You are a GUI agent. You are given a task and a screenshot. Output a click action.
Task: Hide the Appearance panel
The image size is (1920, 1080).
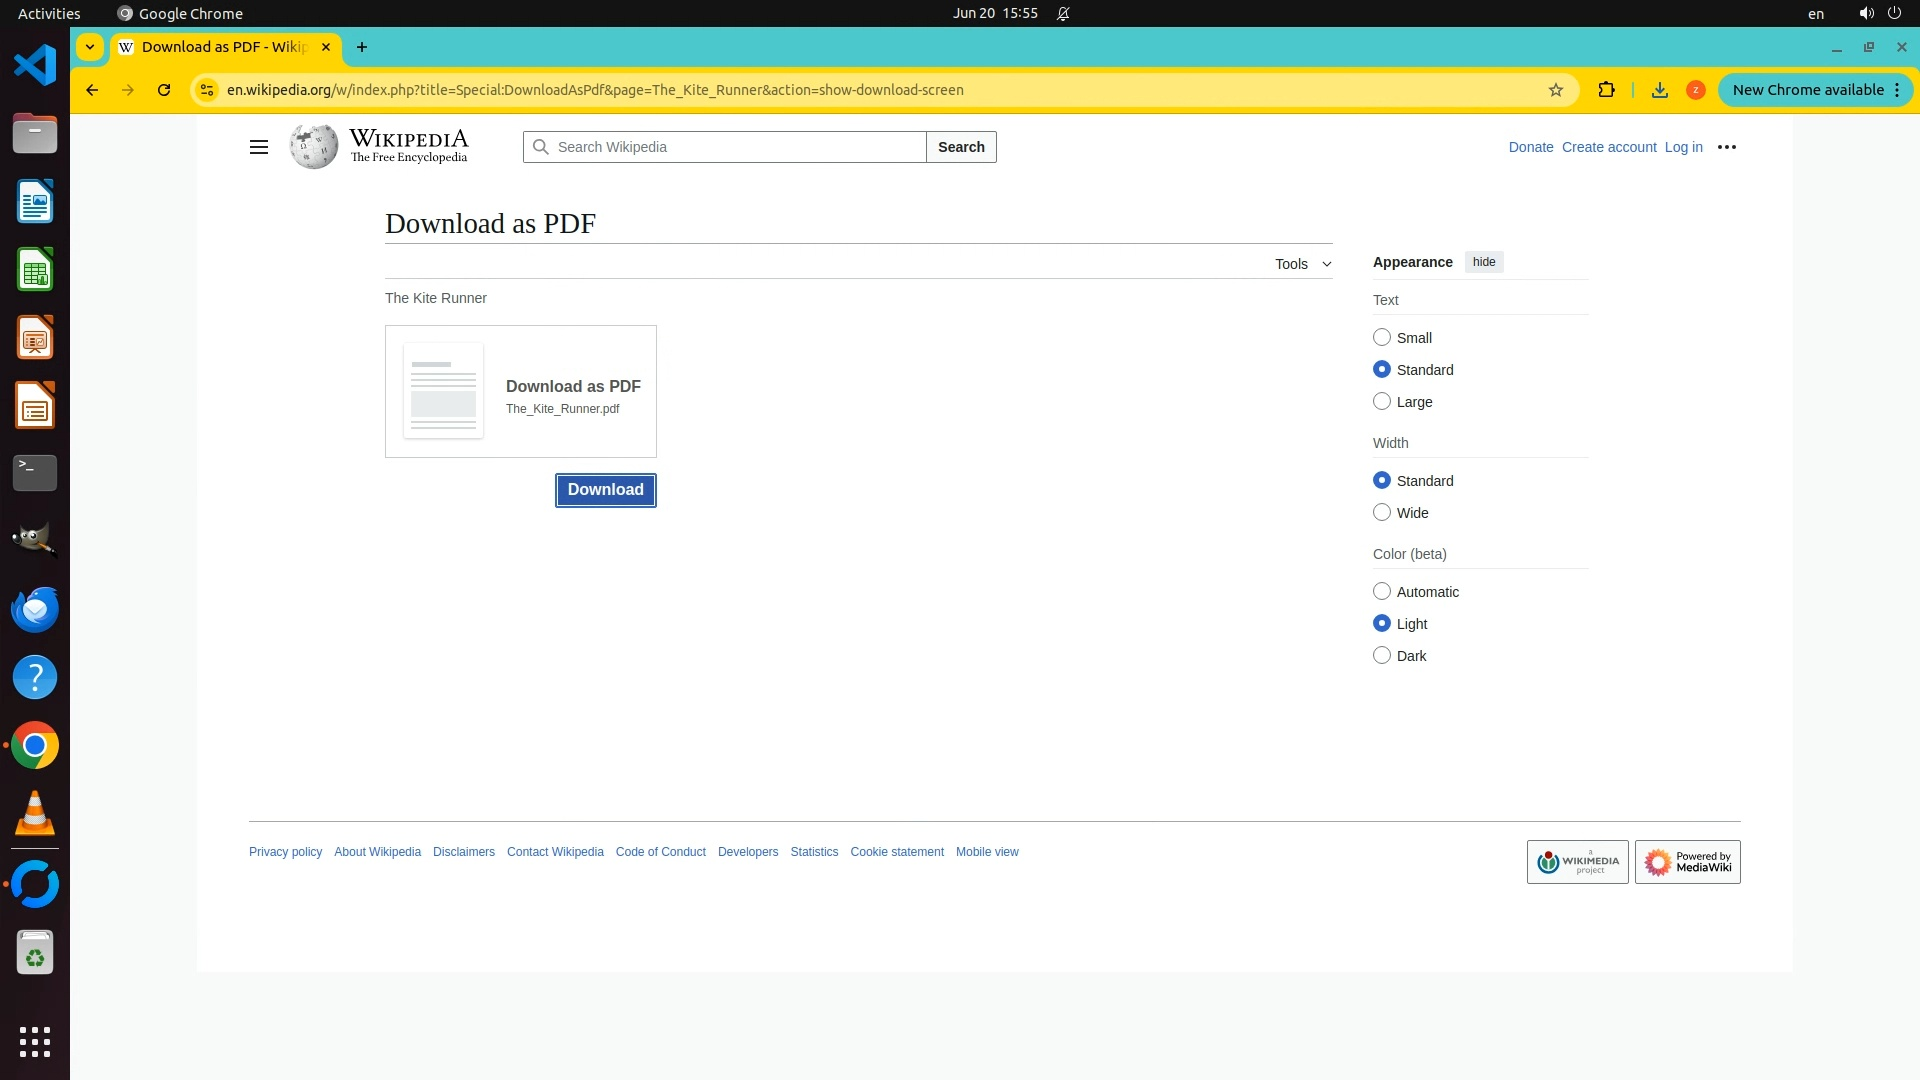click(x=1483, y=262)
